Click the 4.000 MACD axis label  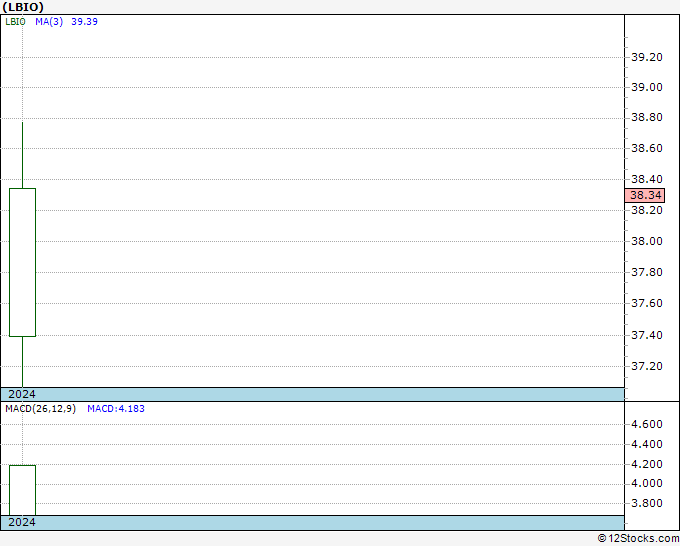click(647, 484)
